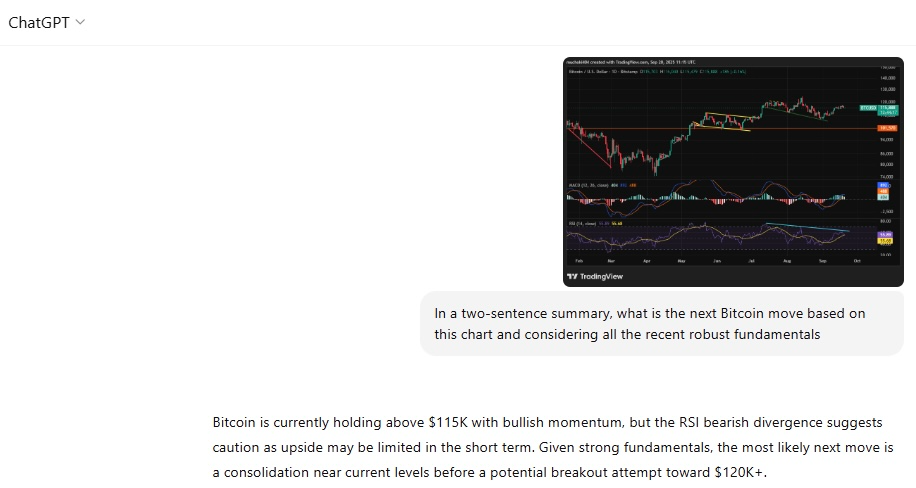Screen dimensions: 916x488
Task: Click the blue MACD value badge
Action: point(883,185)
